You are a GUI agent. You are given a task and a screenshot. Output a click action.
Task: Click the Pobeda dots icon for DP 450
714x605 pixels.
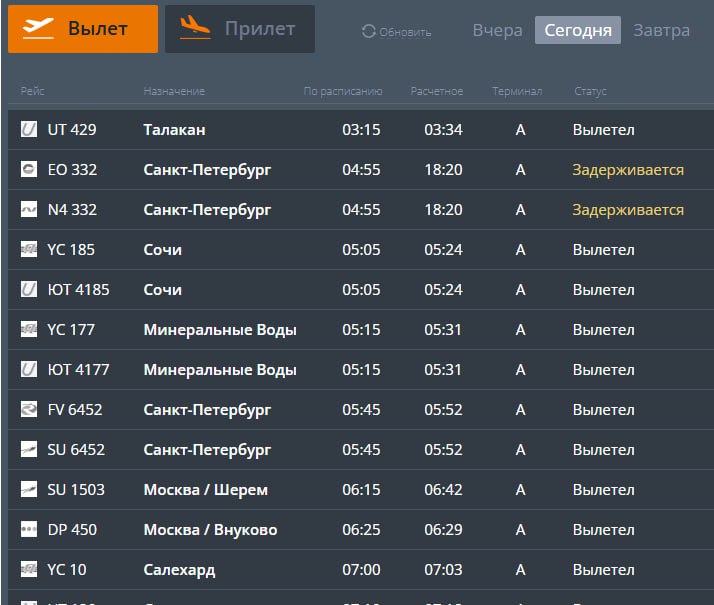[29, 530]
